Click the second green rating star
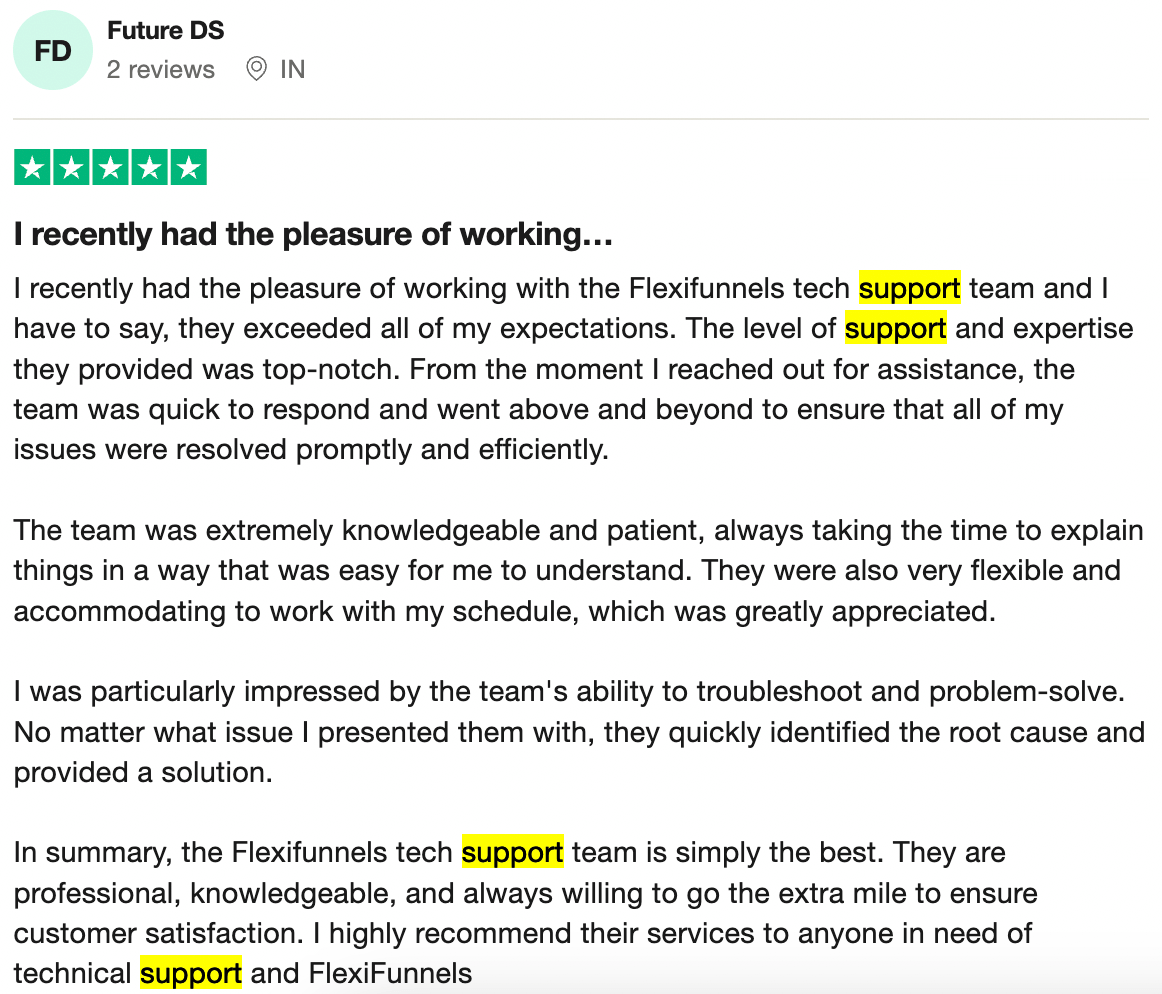Viewport: 1162px width, 994px height. (x=72, y=167)
